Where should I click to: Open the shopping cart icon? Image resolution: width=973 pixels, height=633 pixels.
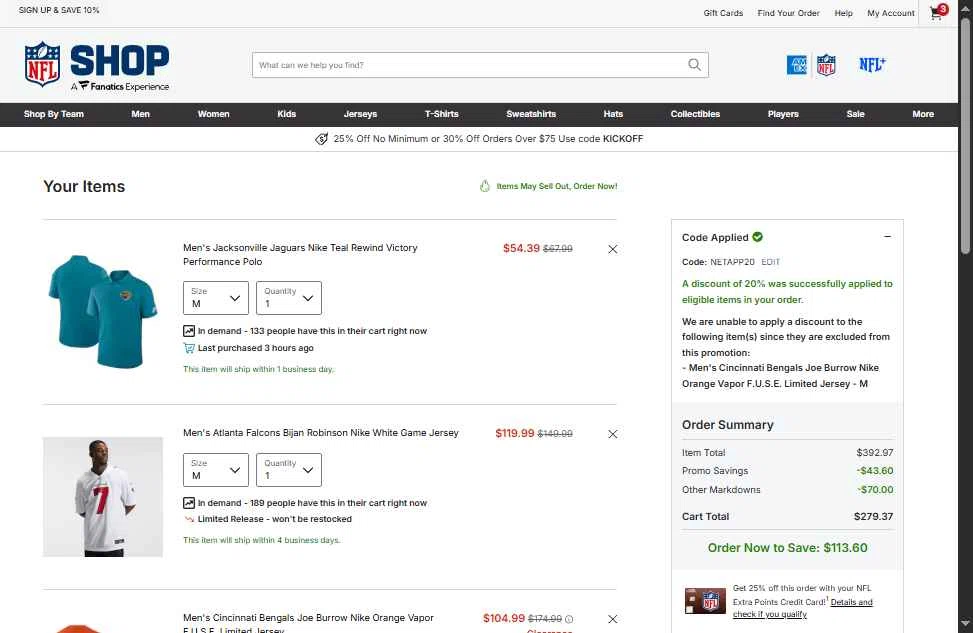(x=938, y=12)
